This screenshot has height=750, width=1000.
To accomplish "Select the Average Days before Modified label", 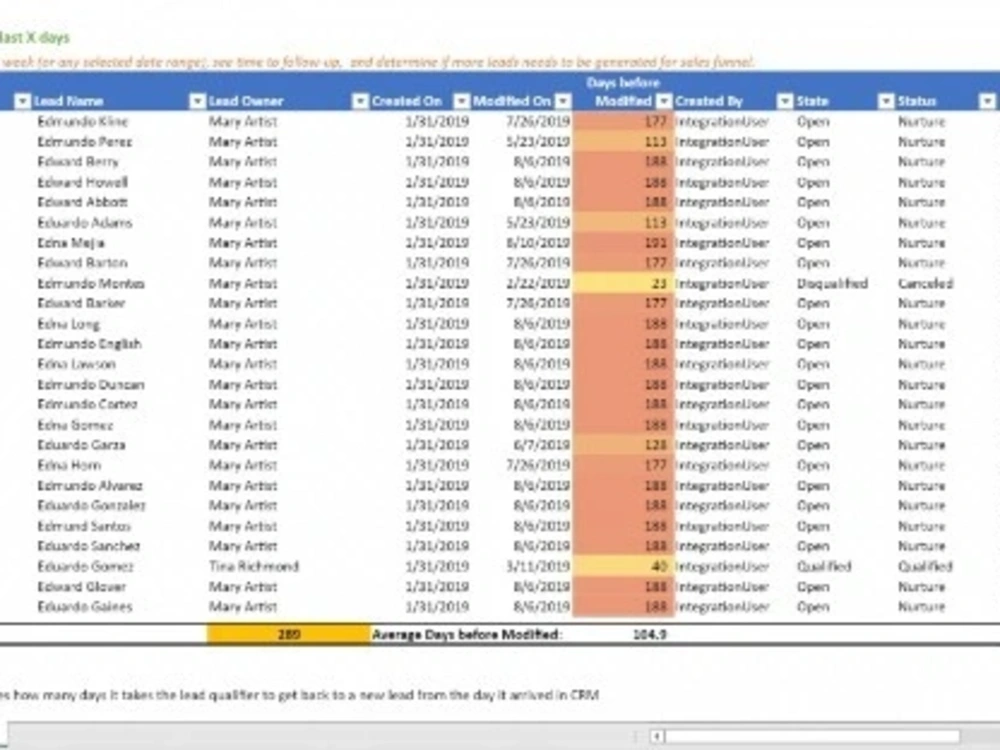I will tap(467, 635).
